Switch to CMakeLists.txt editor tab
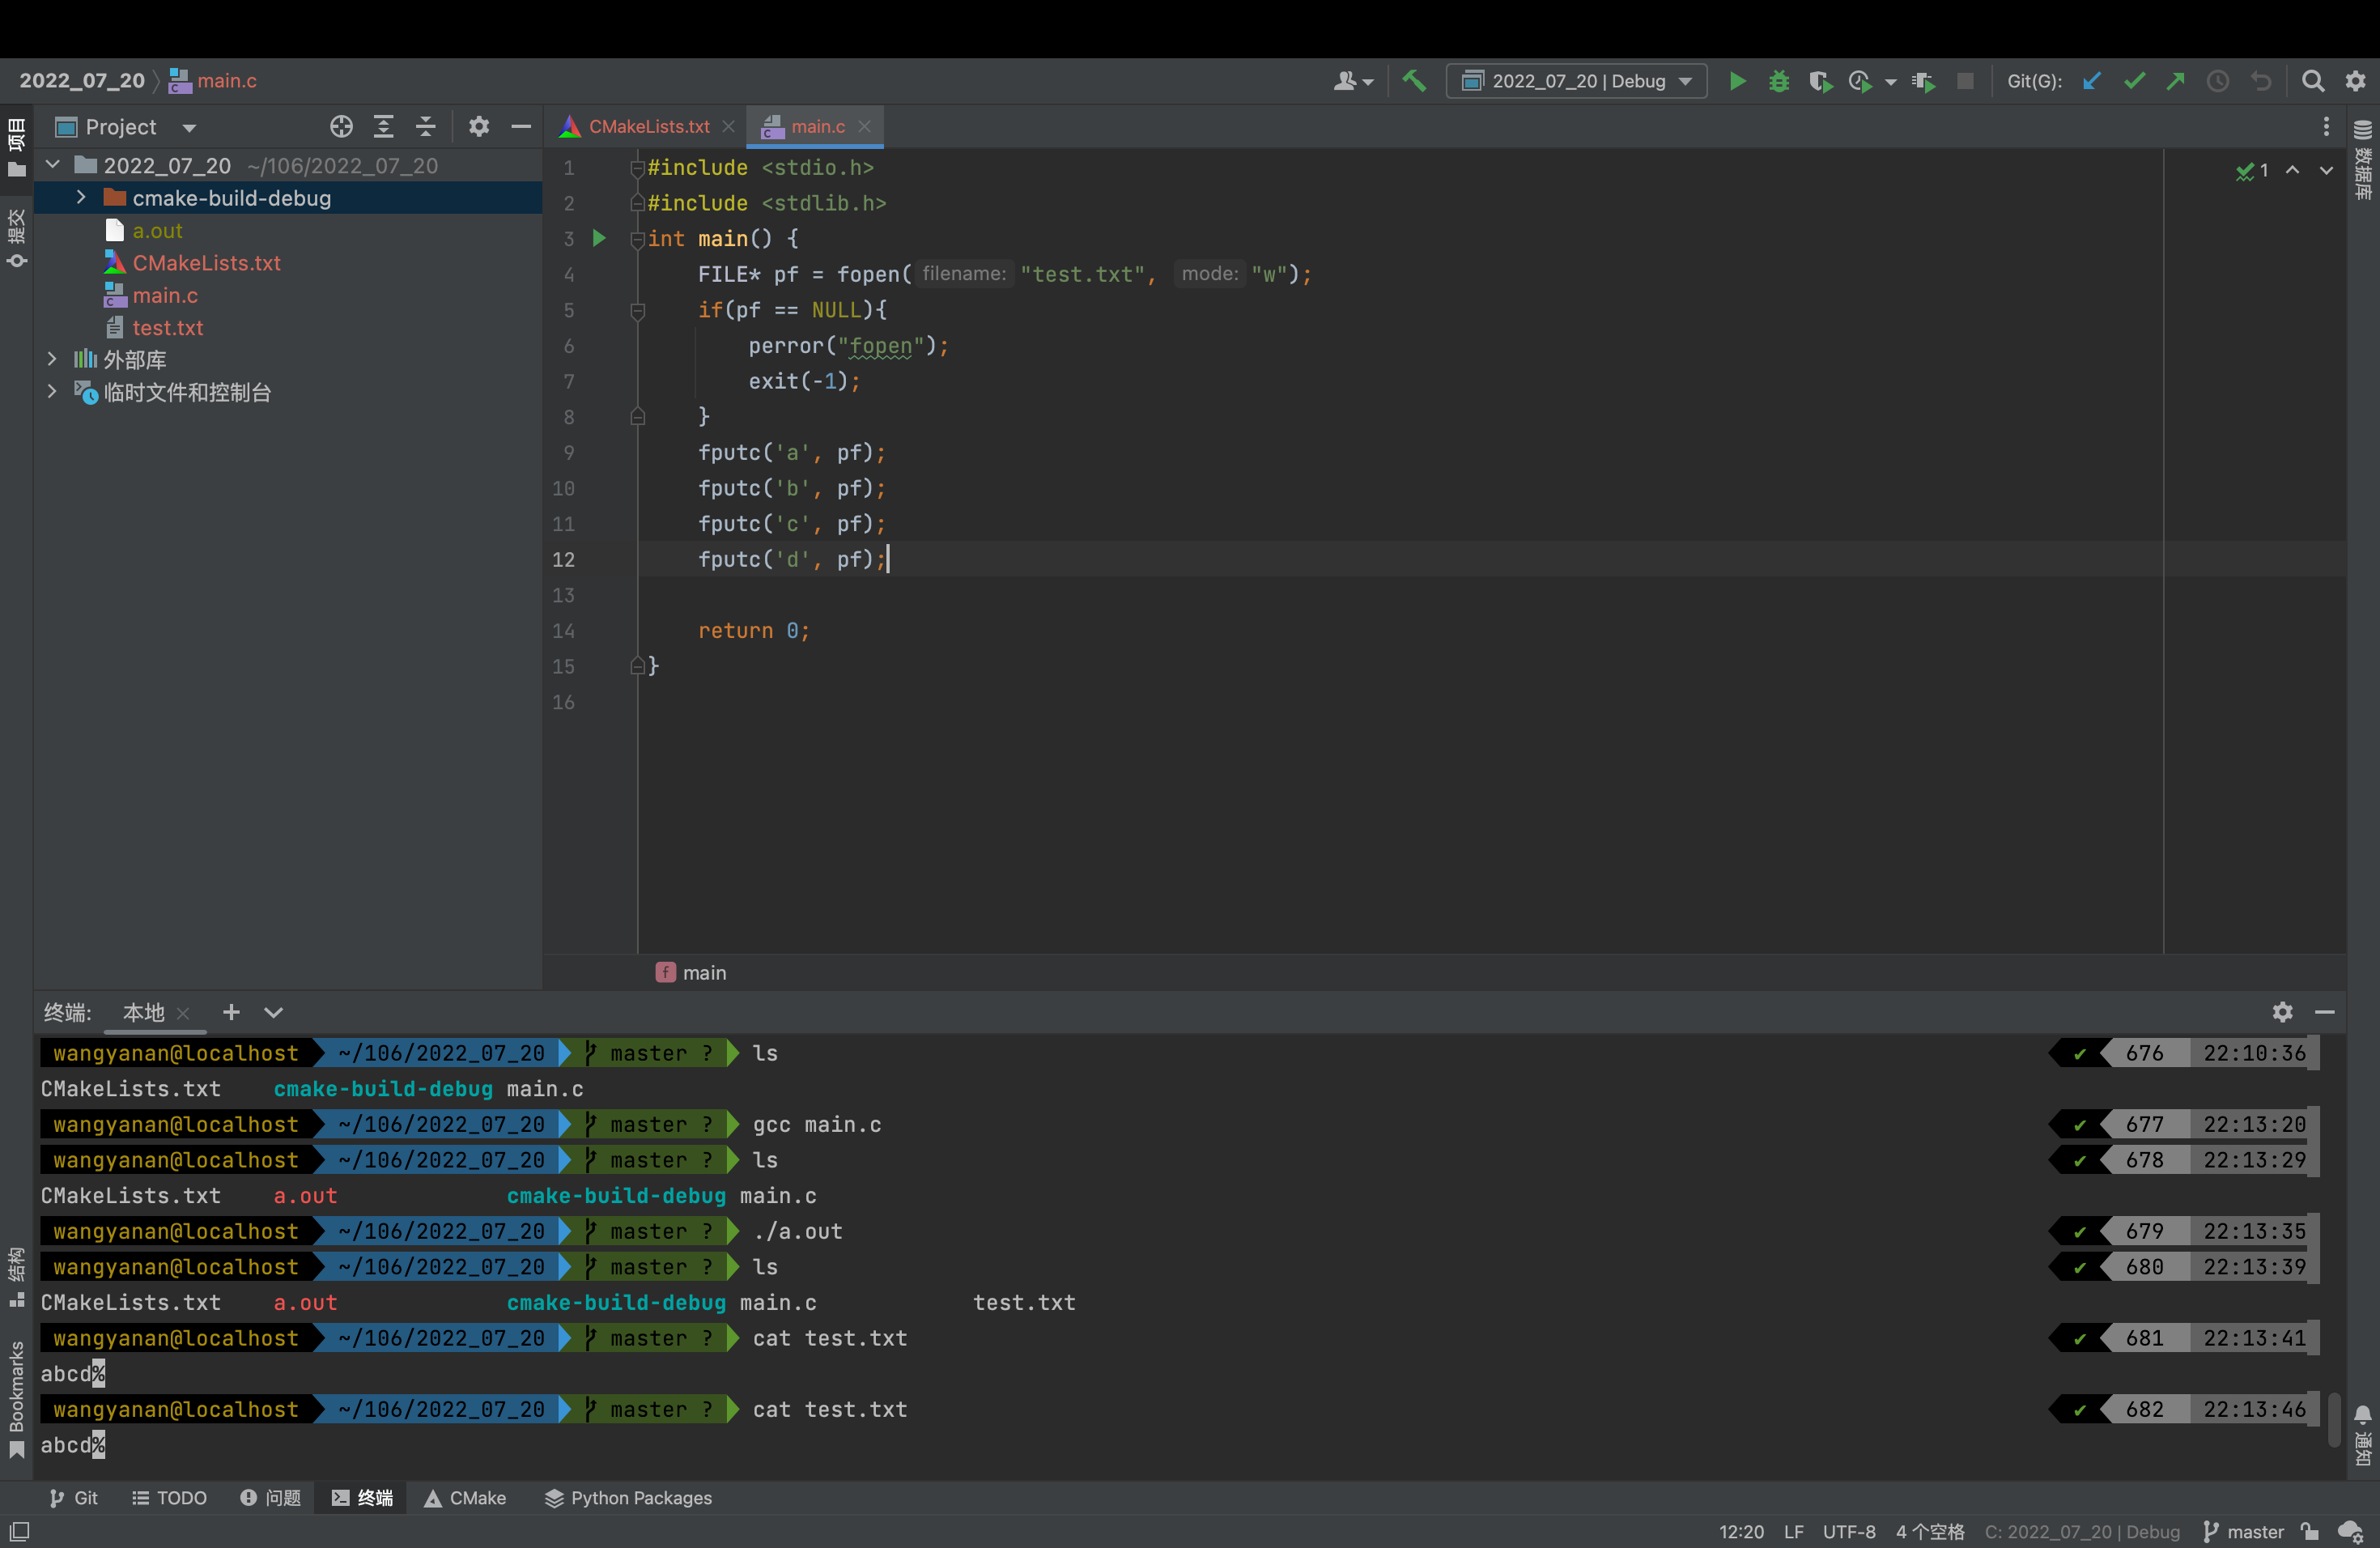The width and height of the screenshot is (2380, 1548). (x=647, y=127)
